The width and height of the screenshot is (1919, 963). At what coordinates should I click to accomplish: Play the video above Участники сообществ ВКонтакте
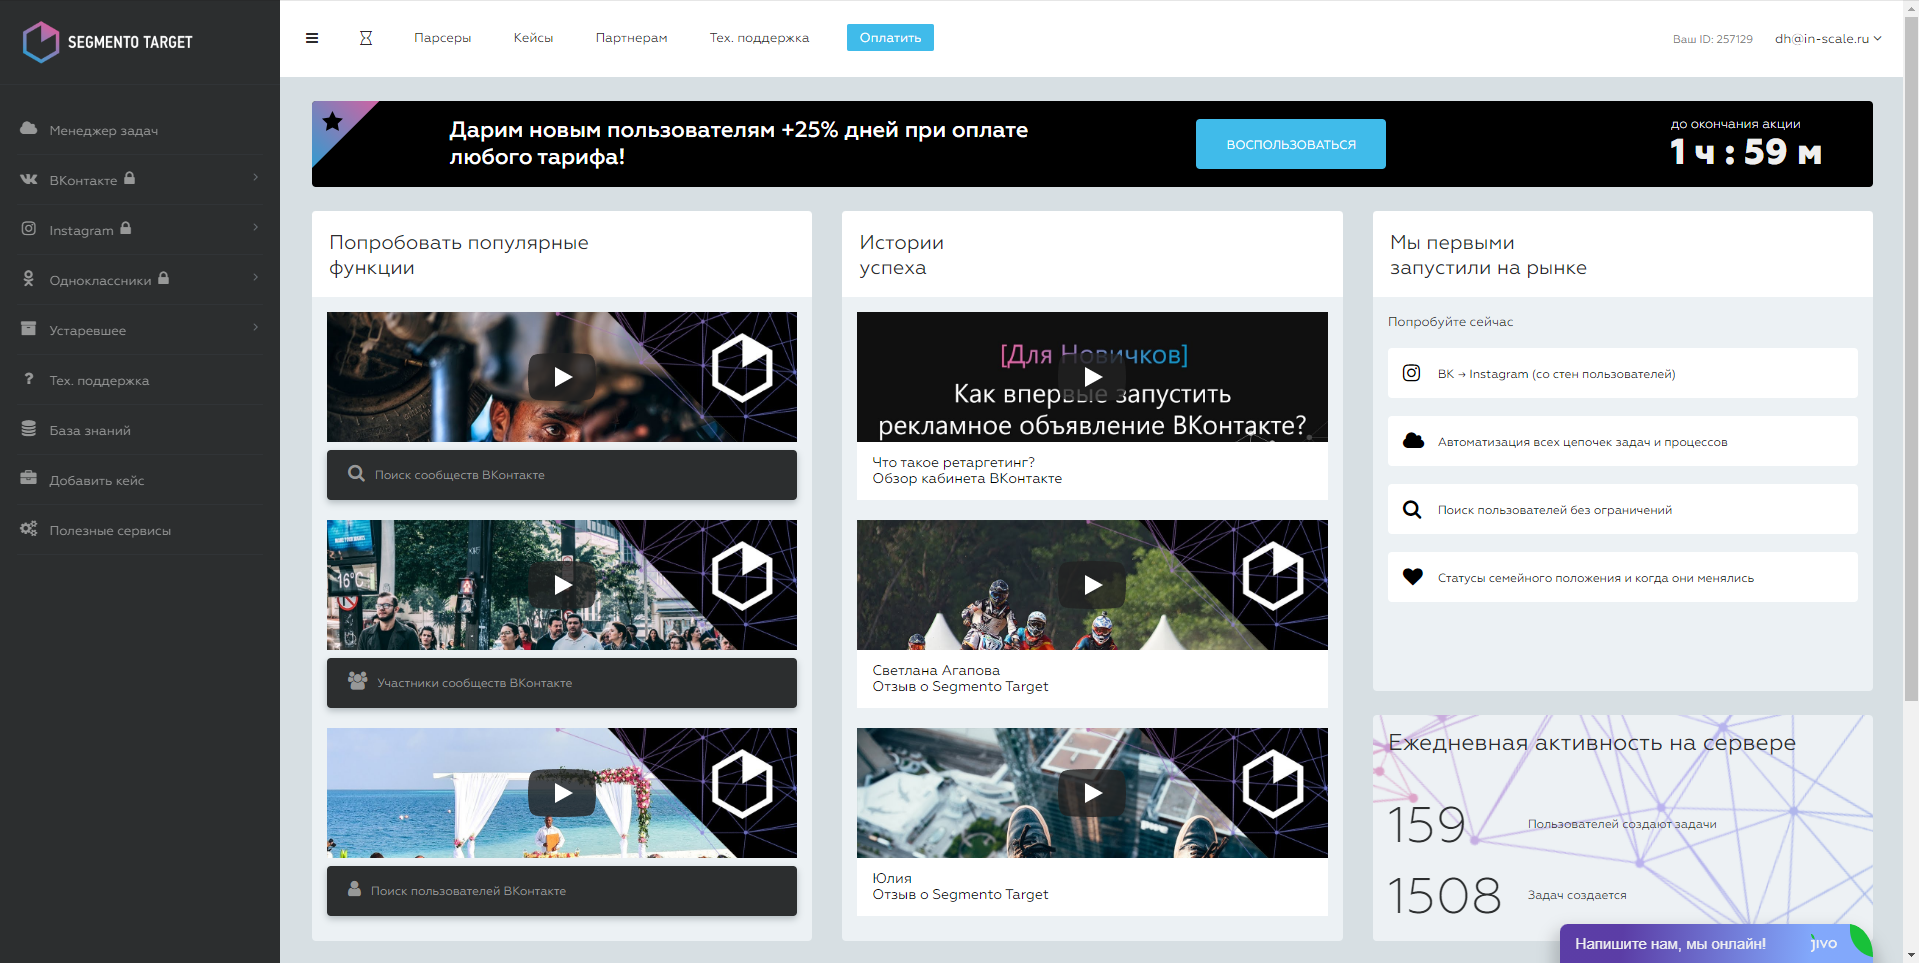click(562, 585)
